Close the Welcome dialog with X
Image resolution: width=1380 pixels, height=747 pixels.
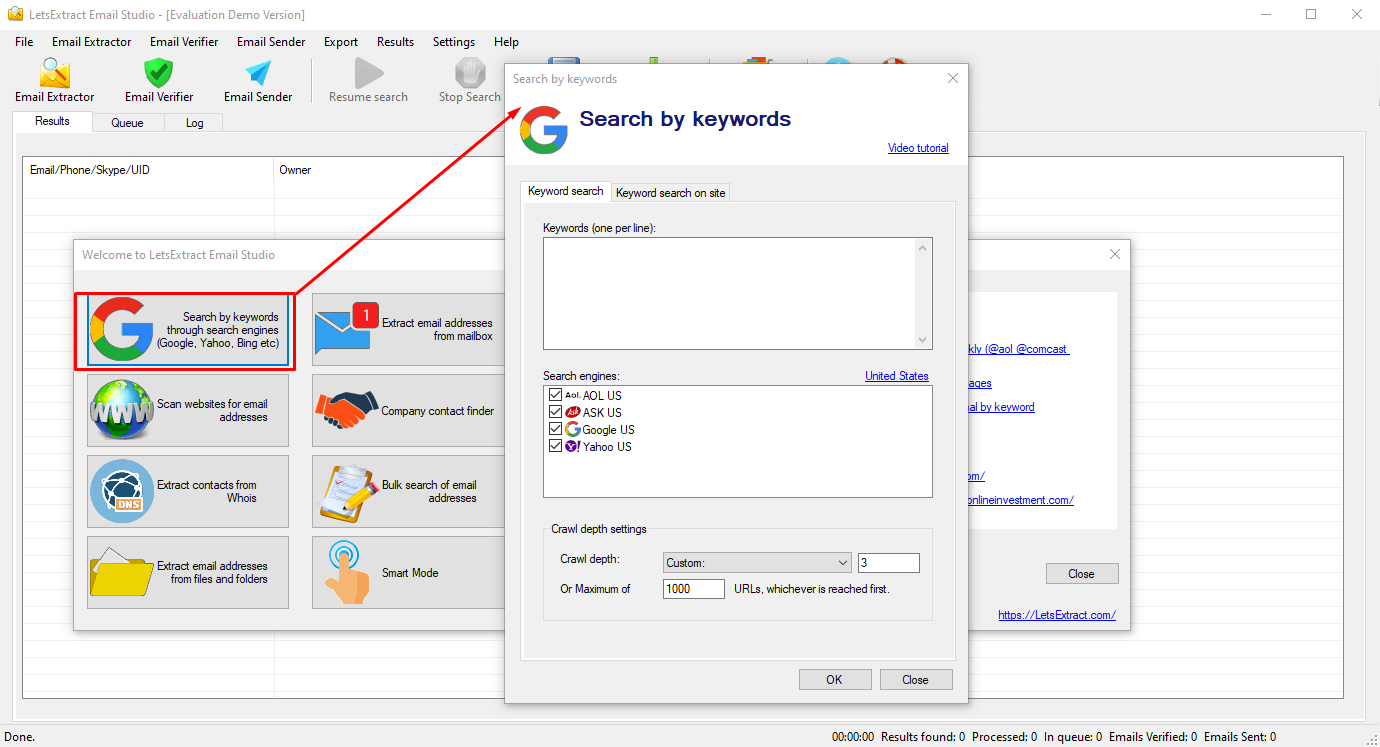click(1115, 254)
